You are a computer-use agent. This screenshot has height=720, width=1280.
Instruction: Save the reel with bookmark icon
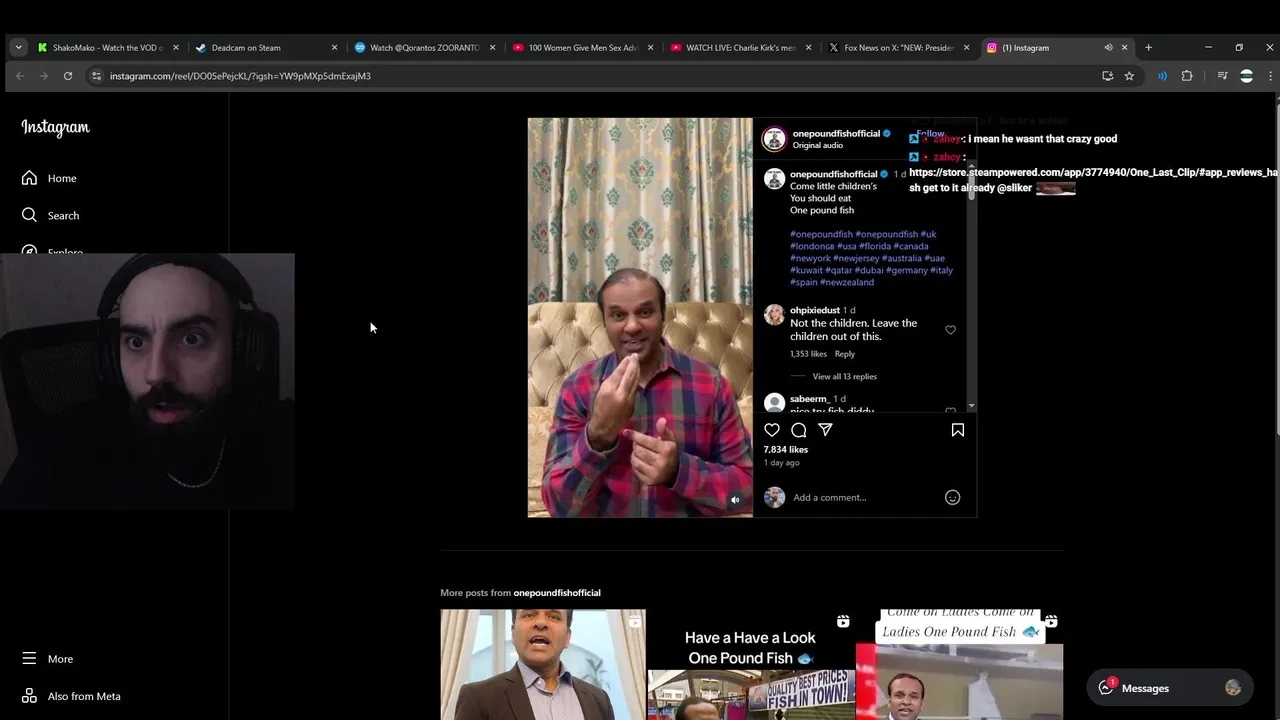(957, 430)
